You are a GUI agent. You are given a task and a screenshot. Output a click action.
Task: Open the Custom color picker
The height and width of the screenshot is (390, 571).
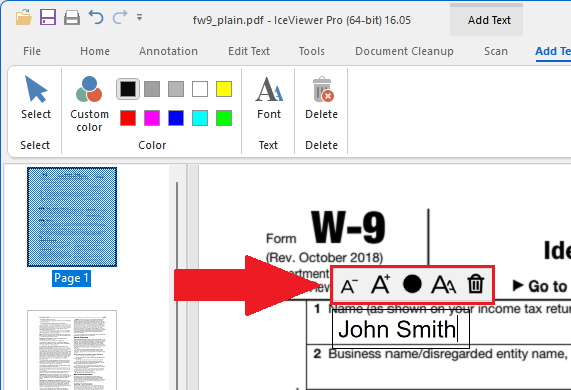click(89, 104)
